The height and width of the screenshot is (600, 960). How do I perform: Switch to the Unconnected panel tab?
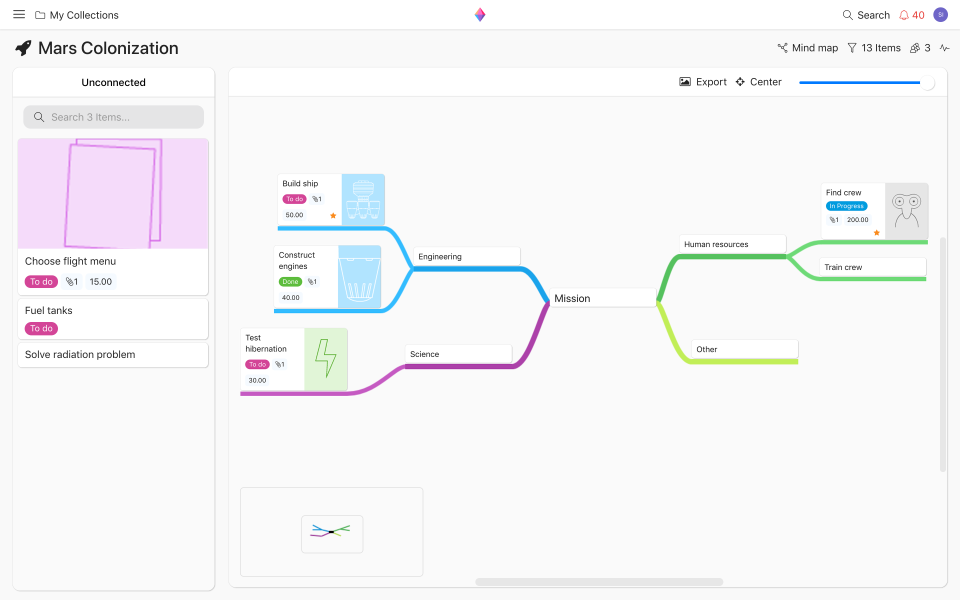[113, 82]
